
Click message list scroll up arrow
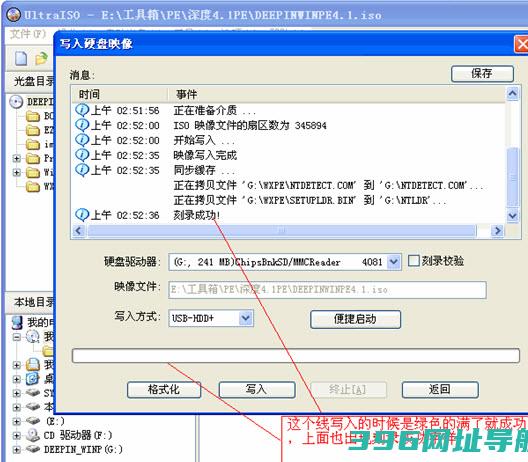tap(513, 93)
